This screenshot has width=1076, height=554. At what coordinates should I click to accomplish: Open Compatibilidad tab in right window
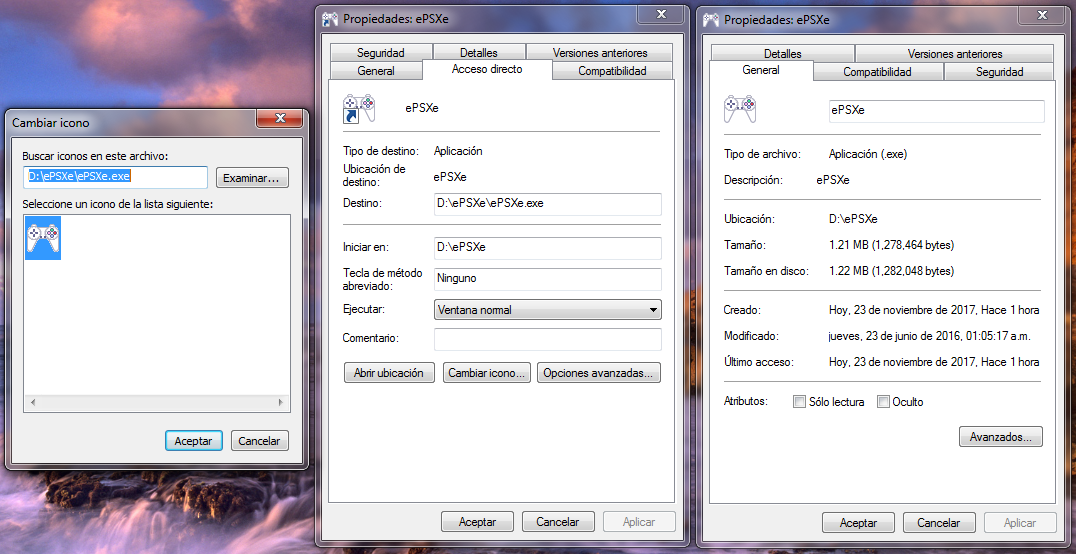tap(877, 71)
